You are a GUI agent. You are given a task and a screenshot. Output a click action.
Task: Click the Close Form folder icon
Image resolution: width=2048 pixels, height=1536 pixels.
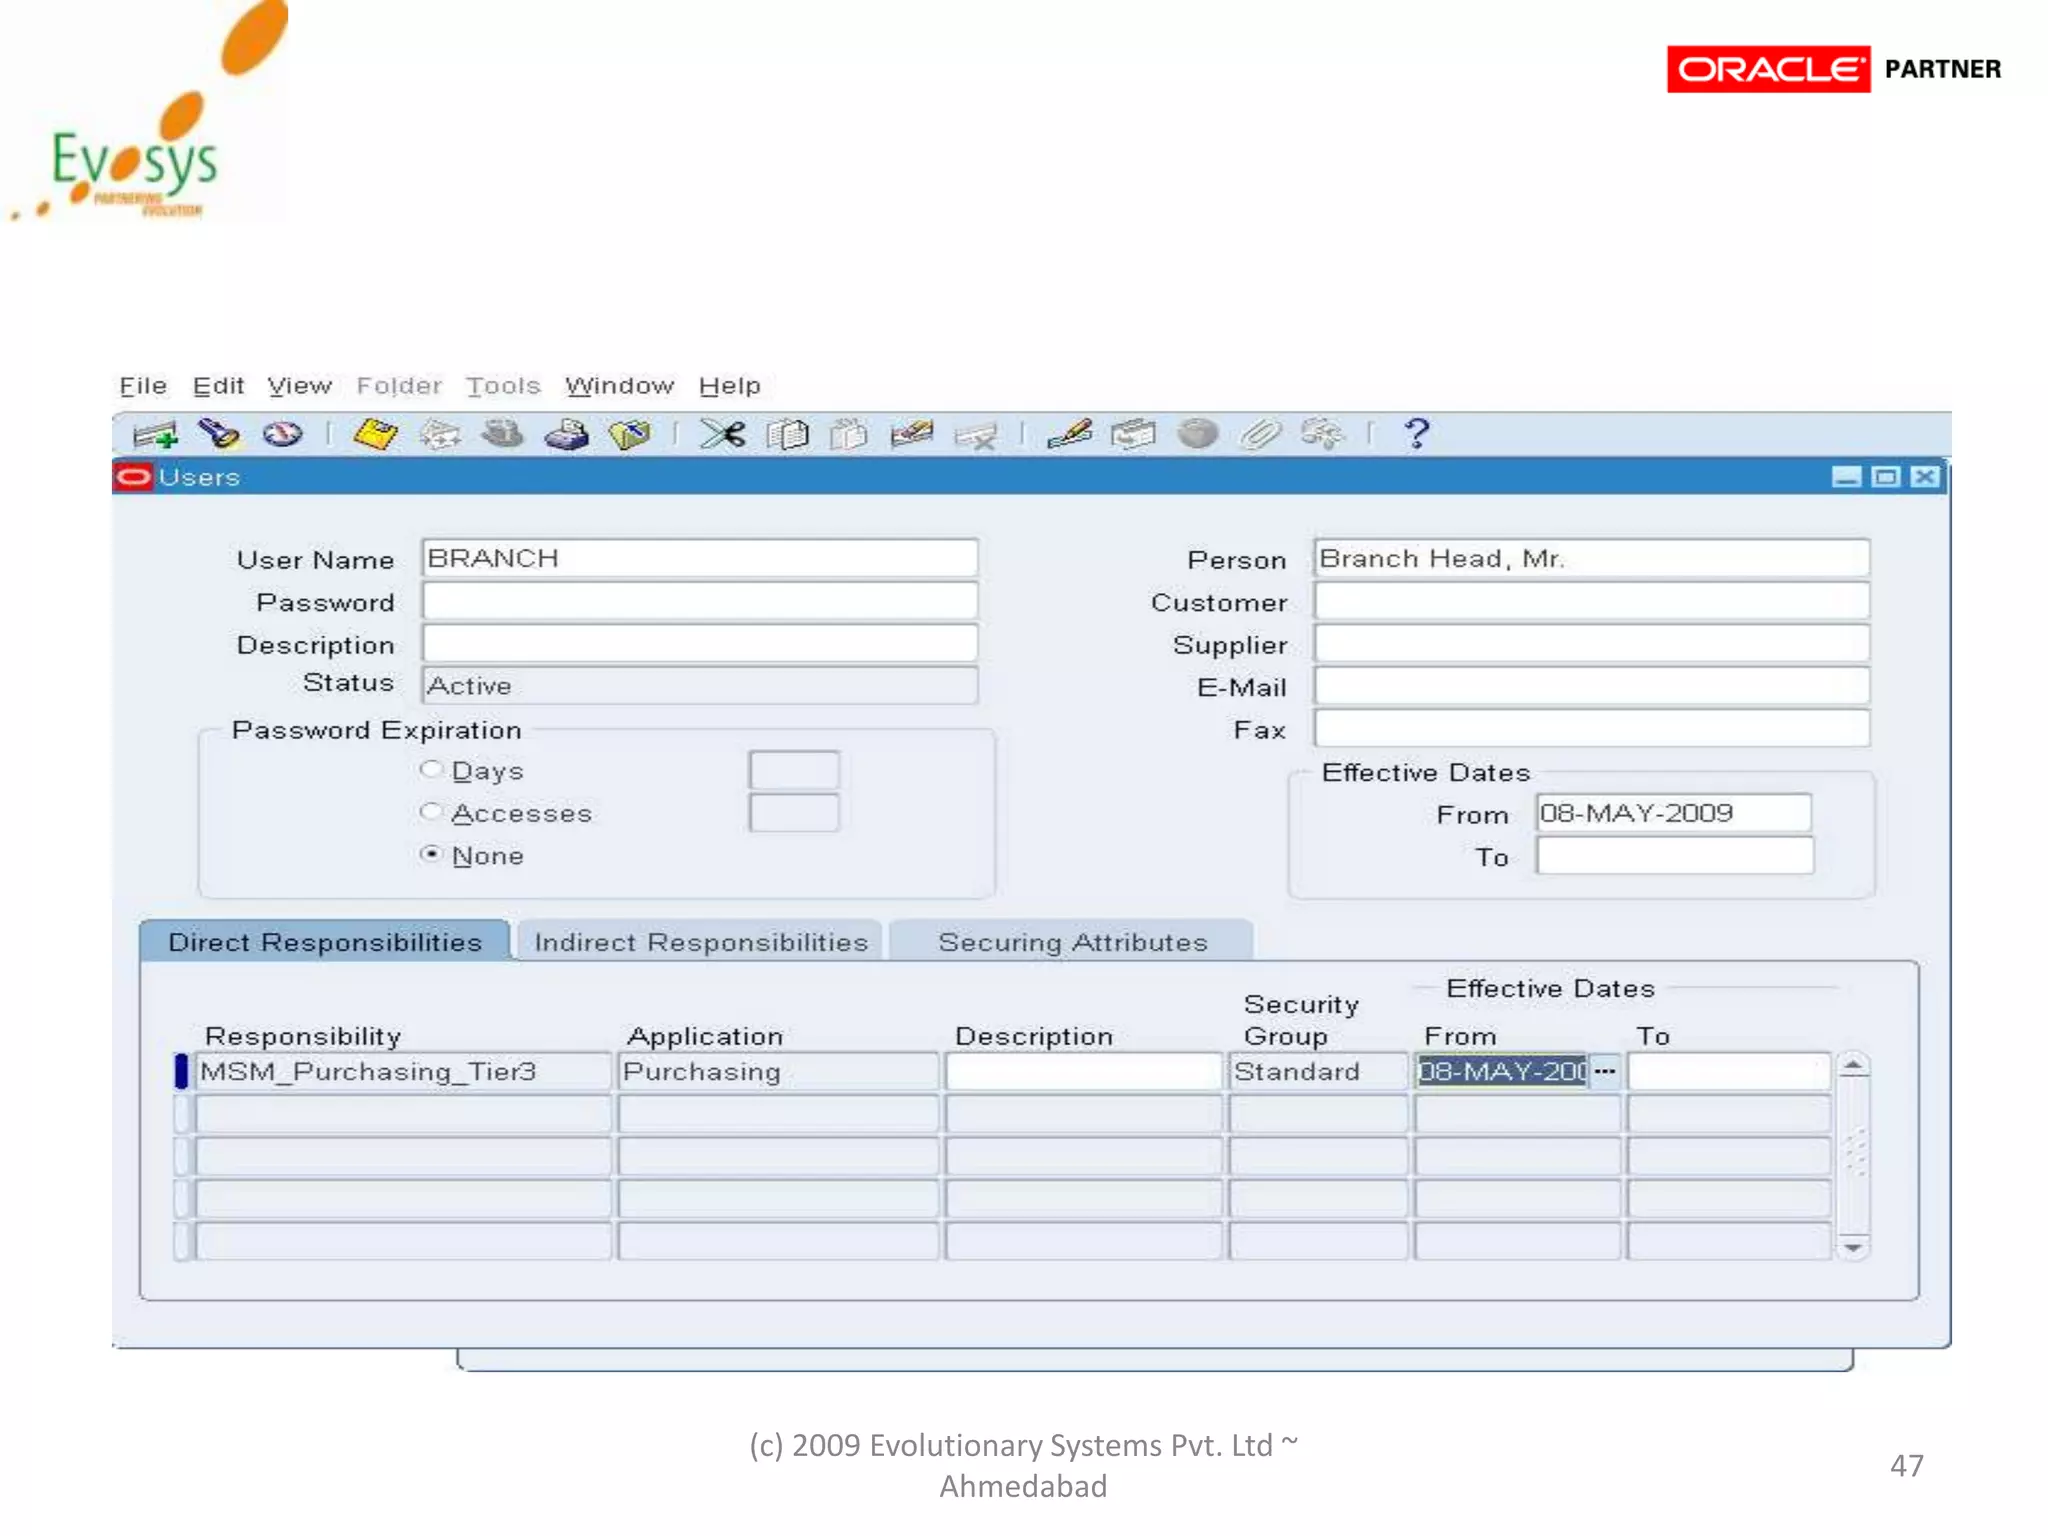(630, 434)
